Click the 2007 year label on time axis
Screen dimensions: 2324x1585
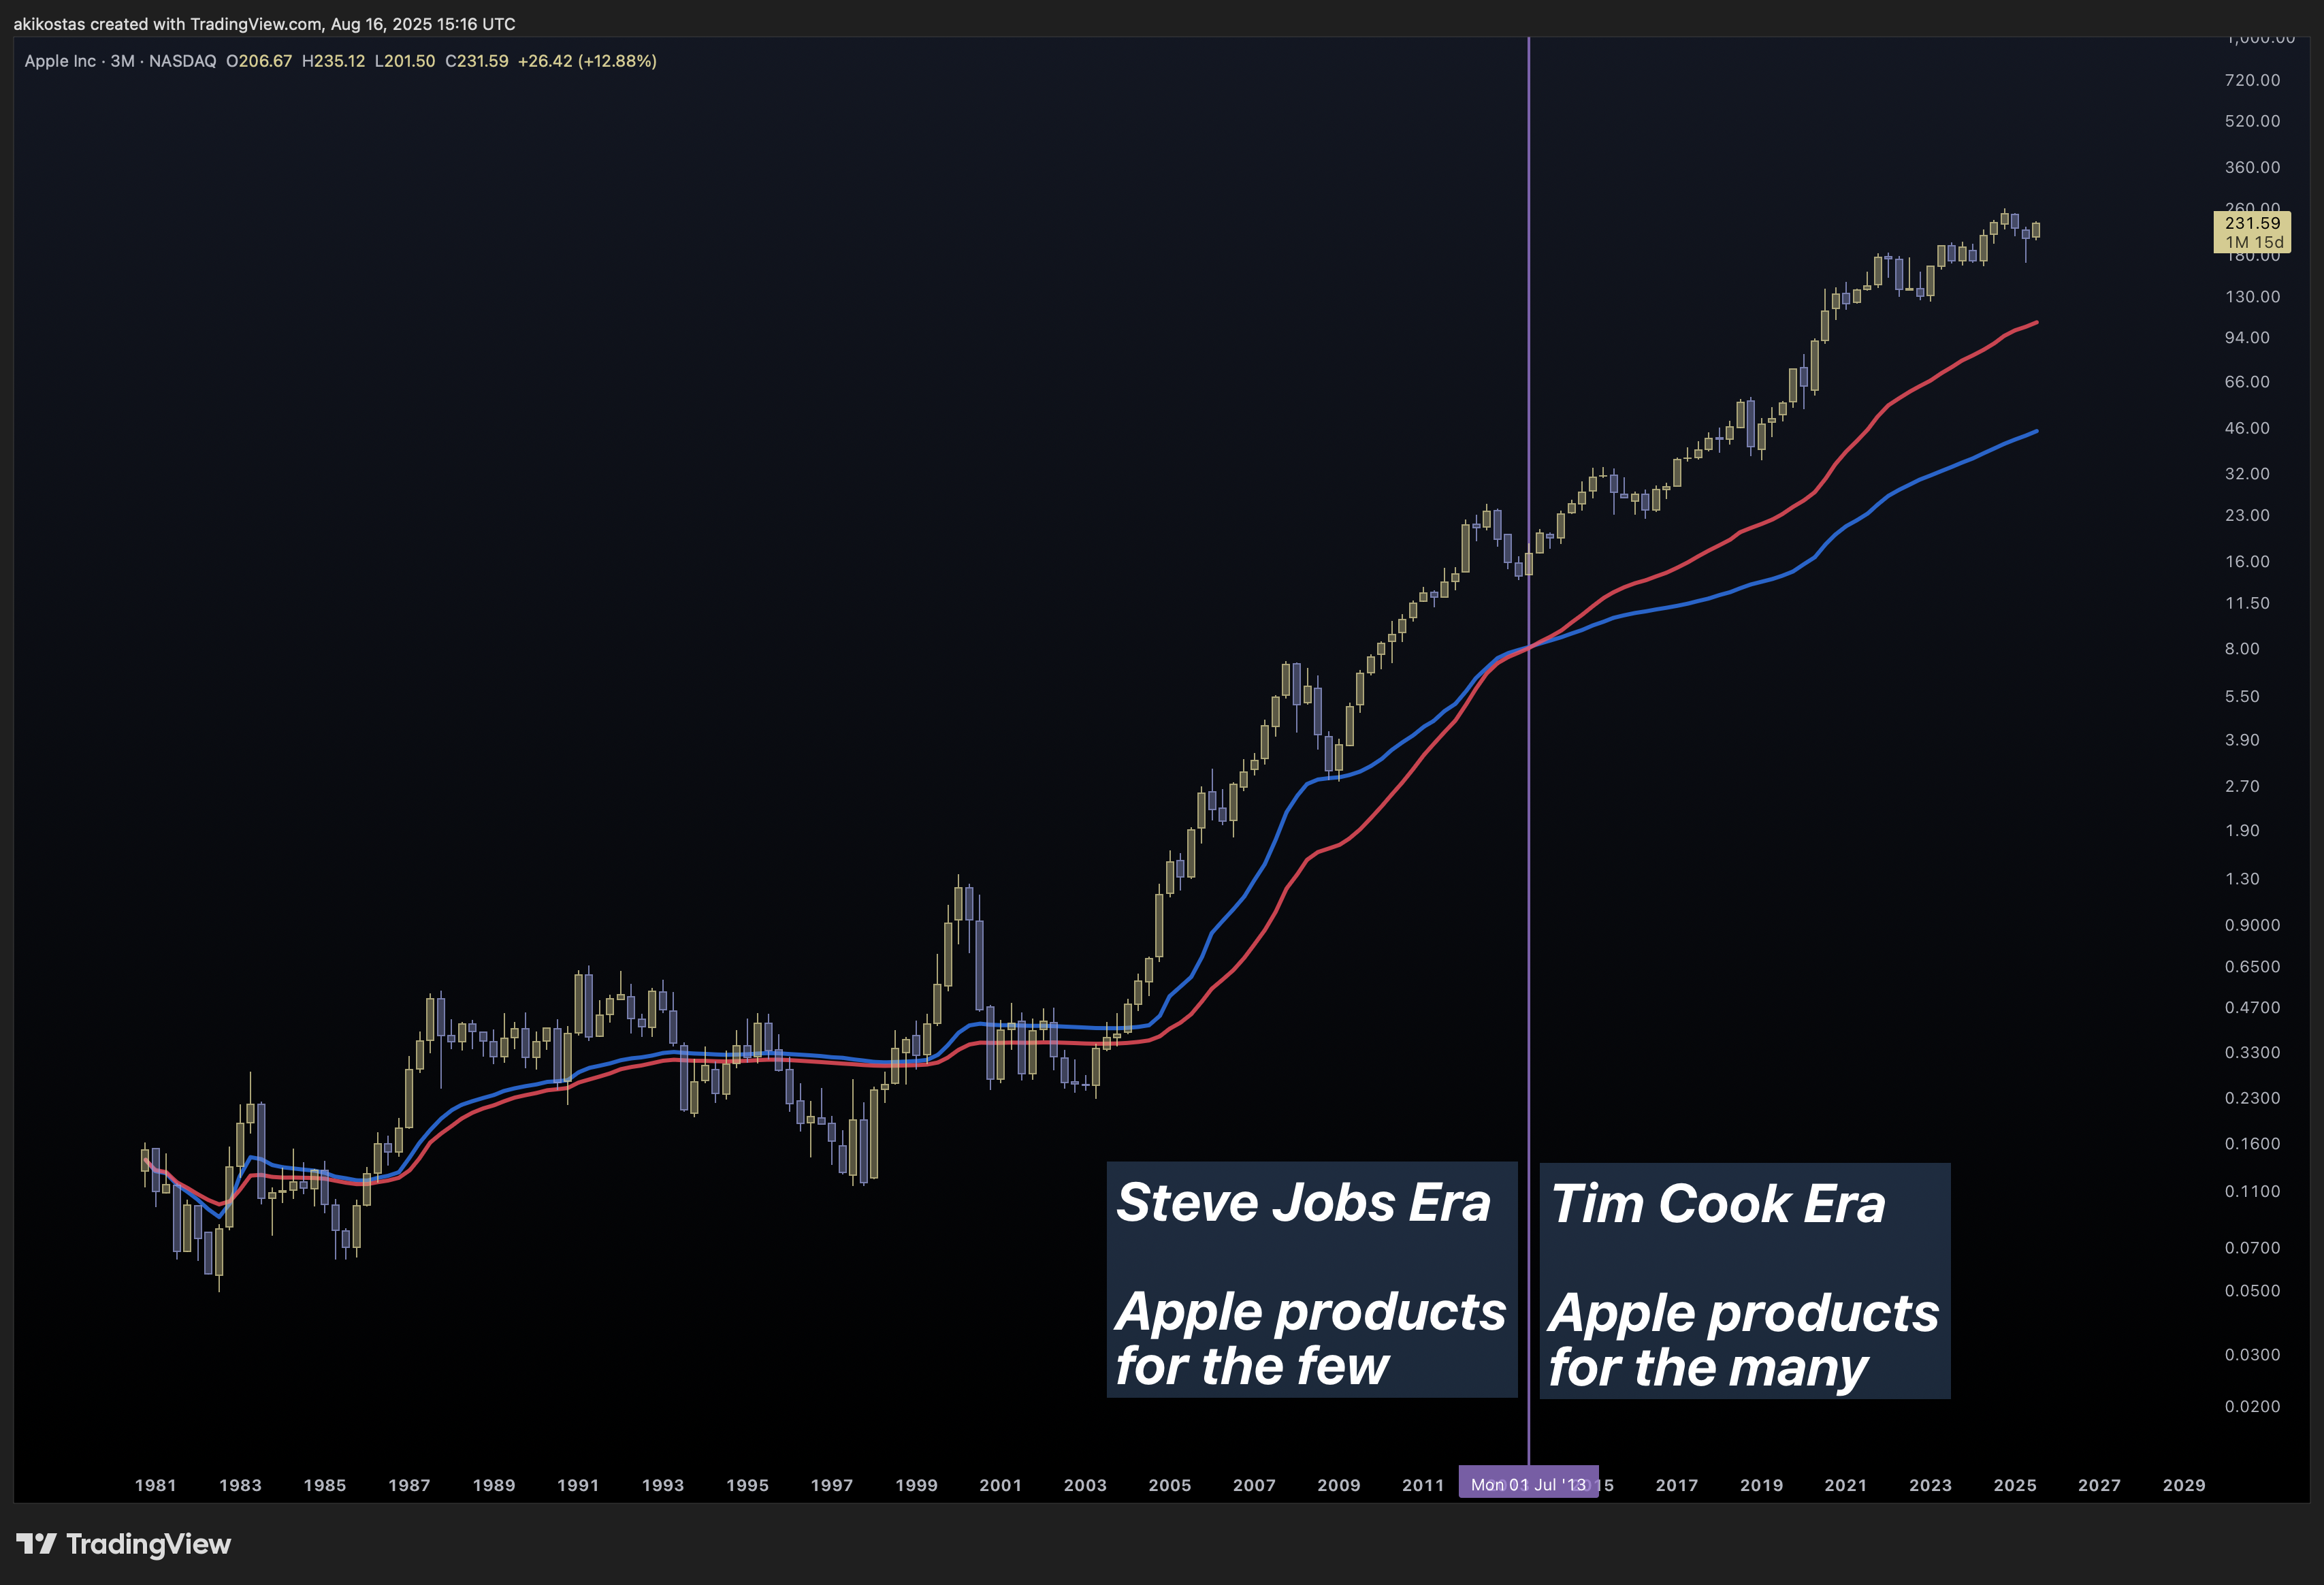[x=1254, y=1486]
